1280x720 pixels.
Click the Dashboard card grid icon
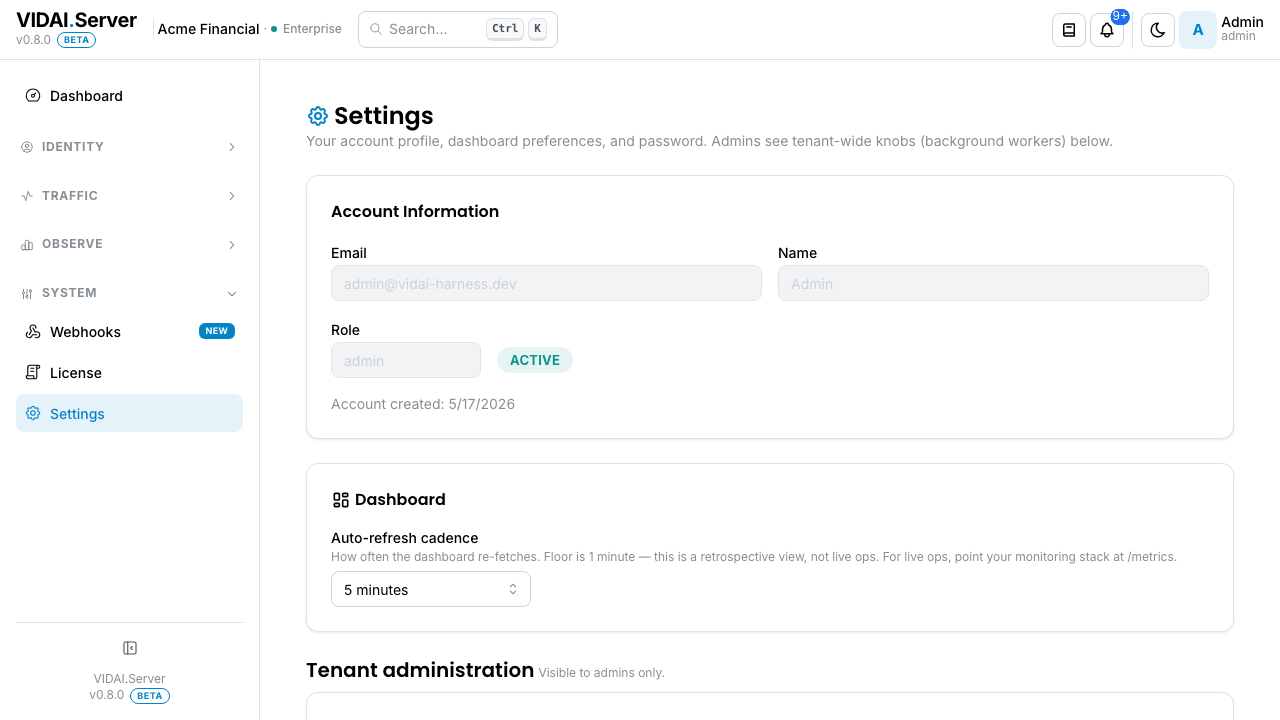(341, 500)
